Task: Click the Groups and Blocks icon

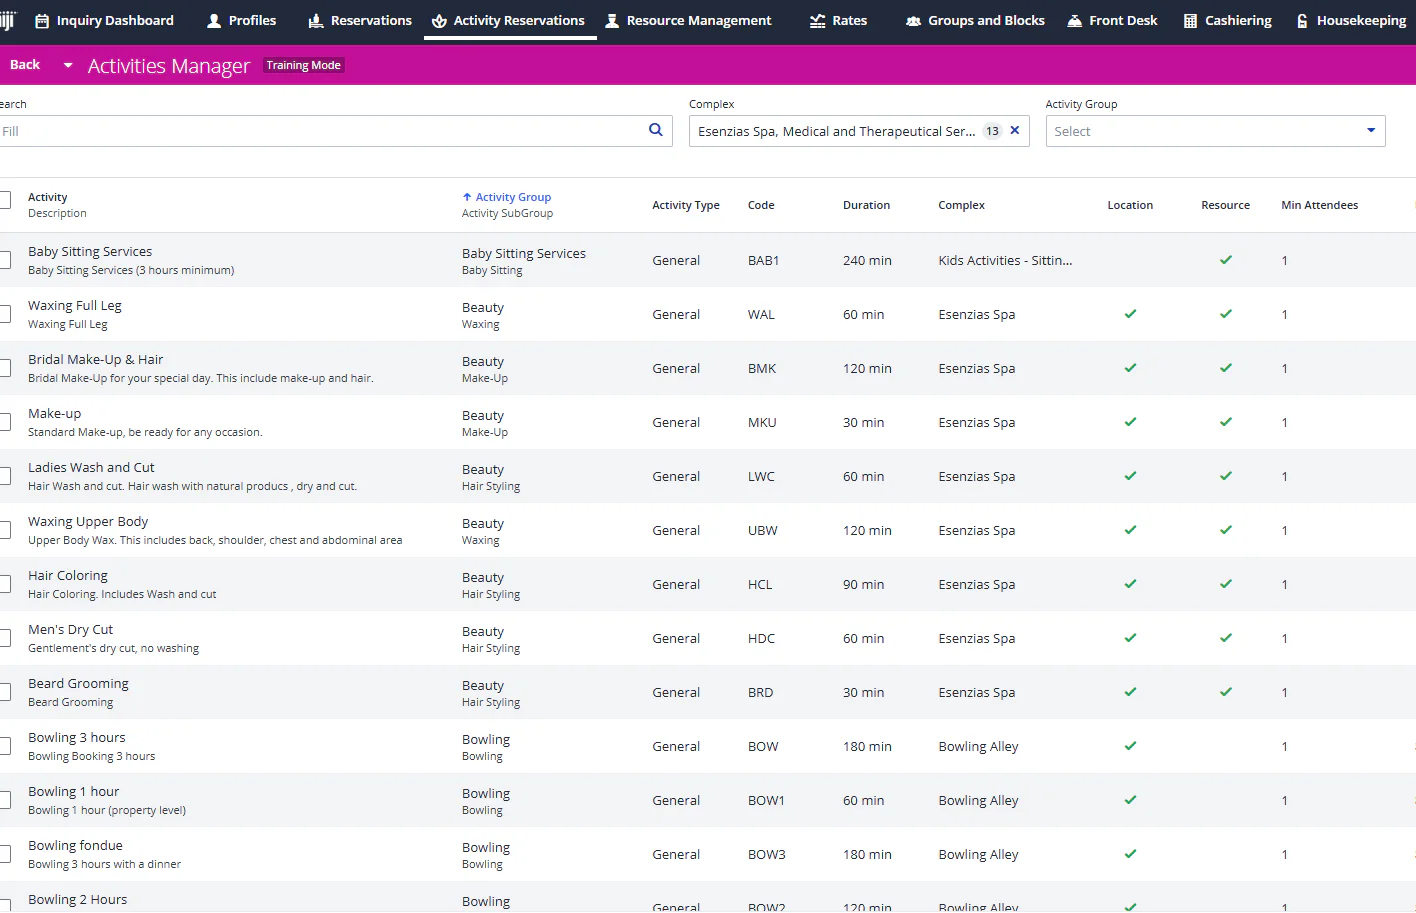Action: pyautogui.click(x=913, y=21)
